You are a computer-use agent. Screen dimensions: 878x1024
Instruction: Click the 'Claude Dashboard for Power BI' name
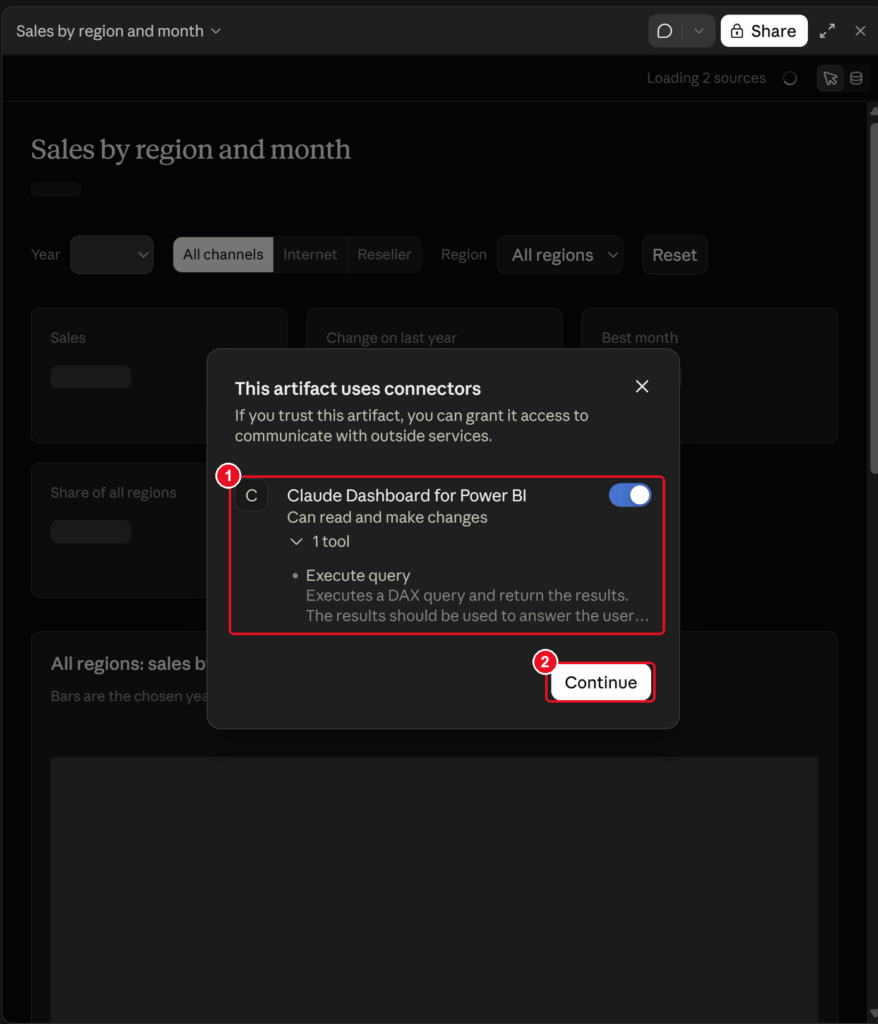(x=406, y=496)
